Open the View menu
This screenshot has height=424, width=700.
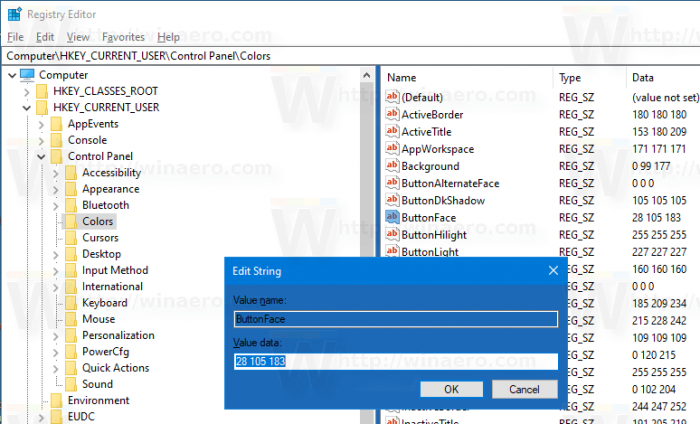point(78,37)
